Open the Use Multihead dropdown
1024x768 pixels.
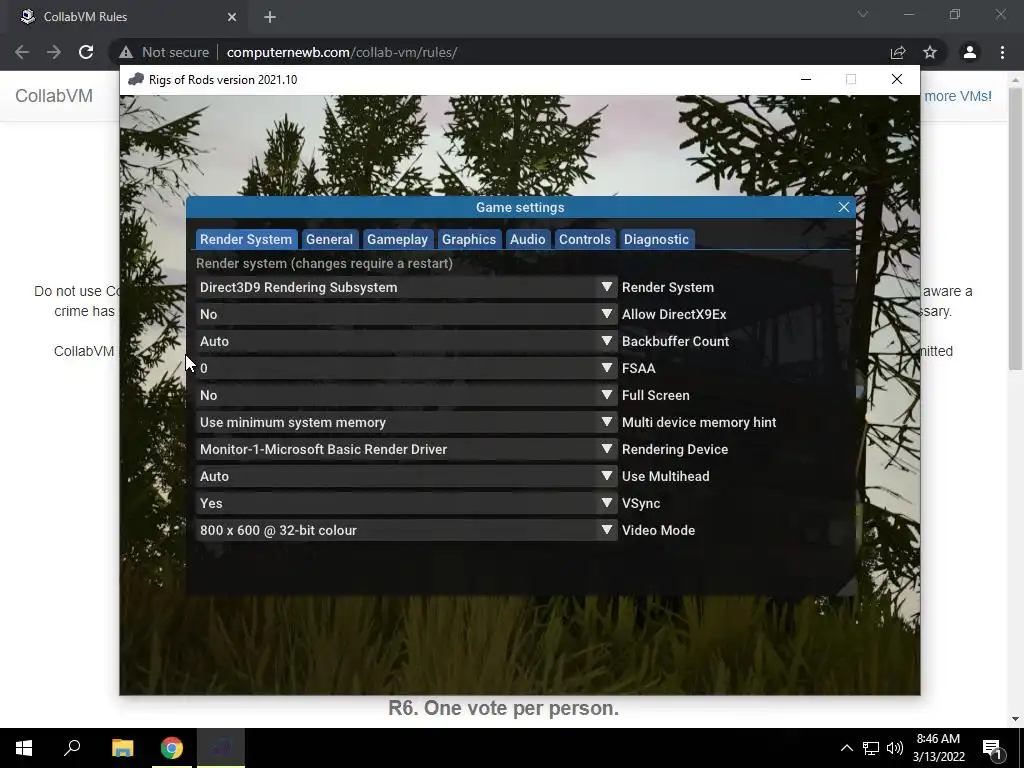406,476
